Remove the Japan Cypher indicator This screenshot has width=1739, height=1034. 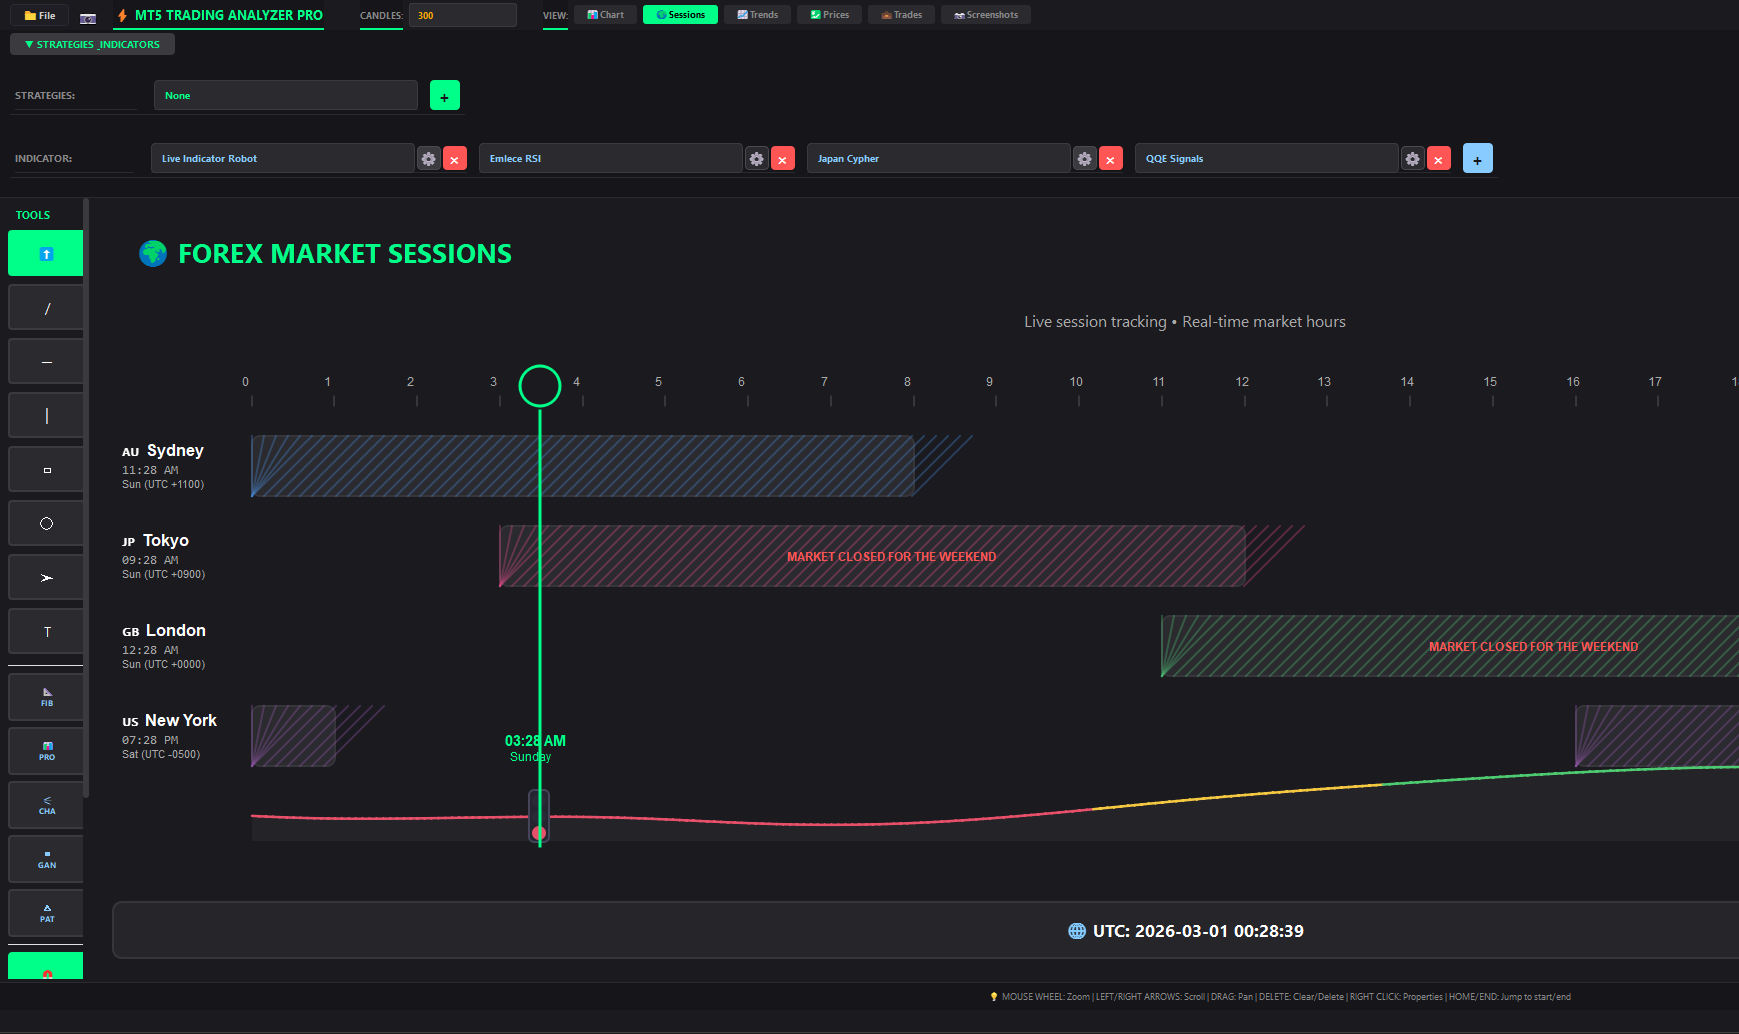[1111, 159]
